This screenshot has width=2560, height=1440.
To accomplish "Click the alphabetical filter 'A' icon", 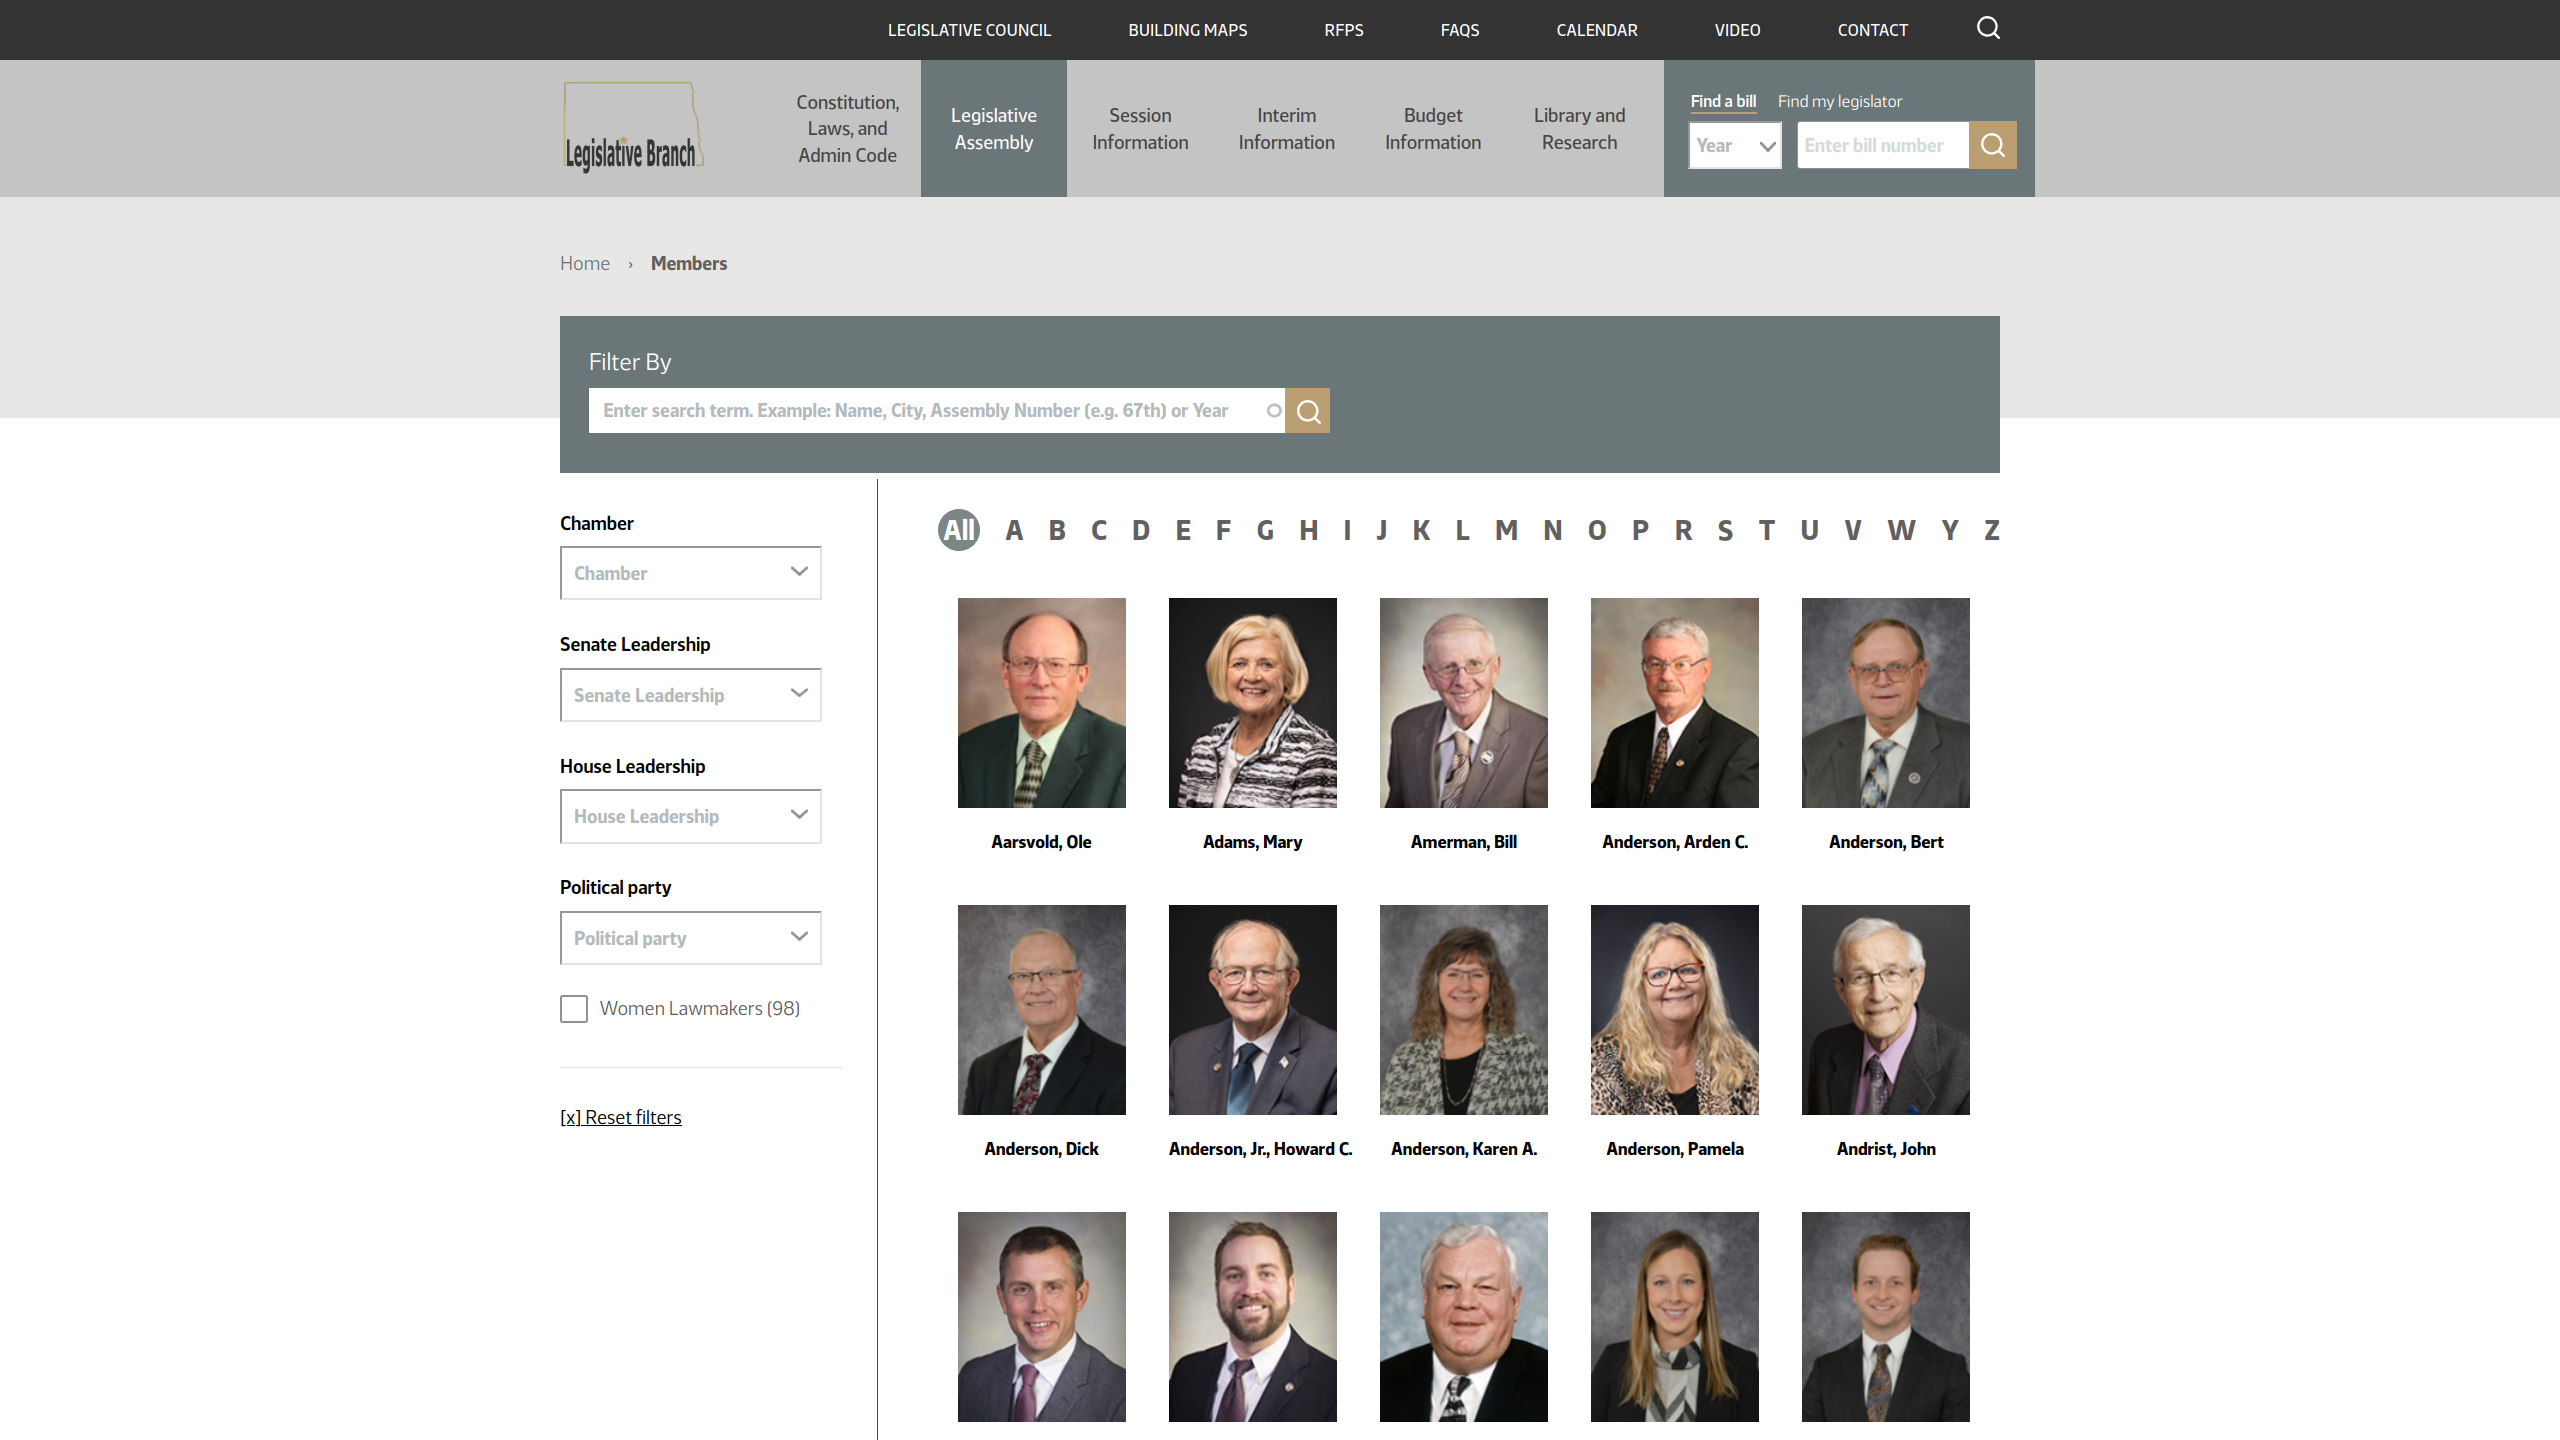I will pos(1011,529).
